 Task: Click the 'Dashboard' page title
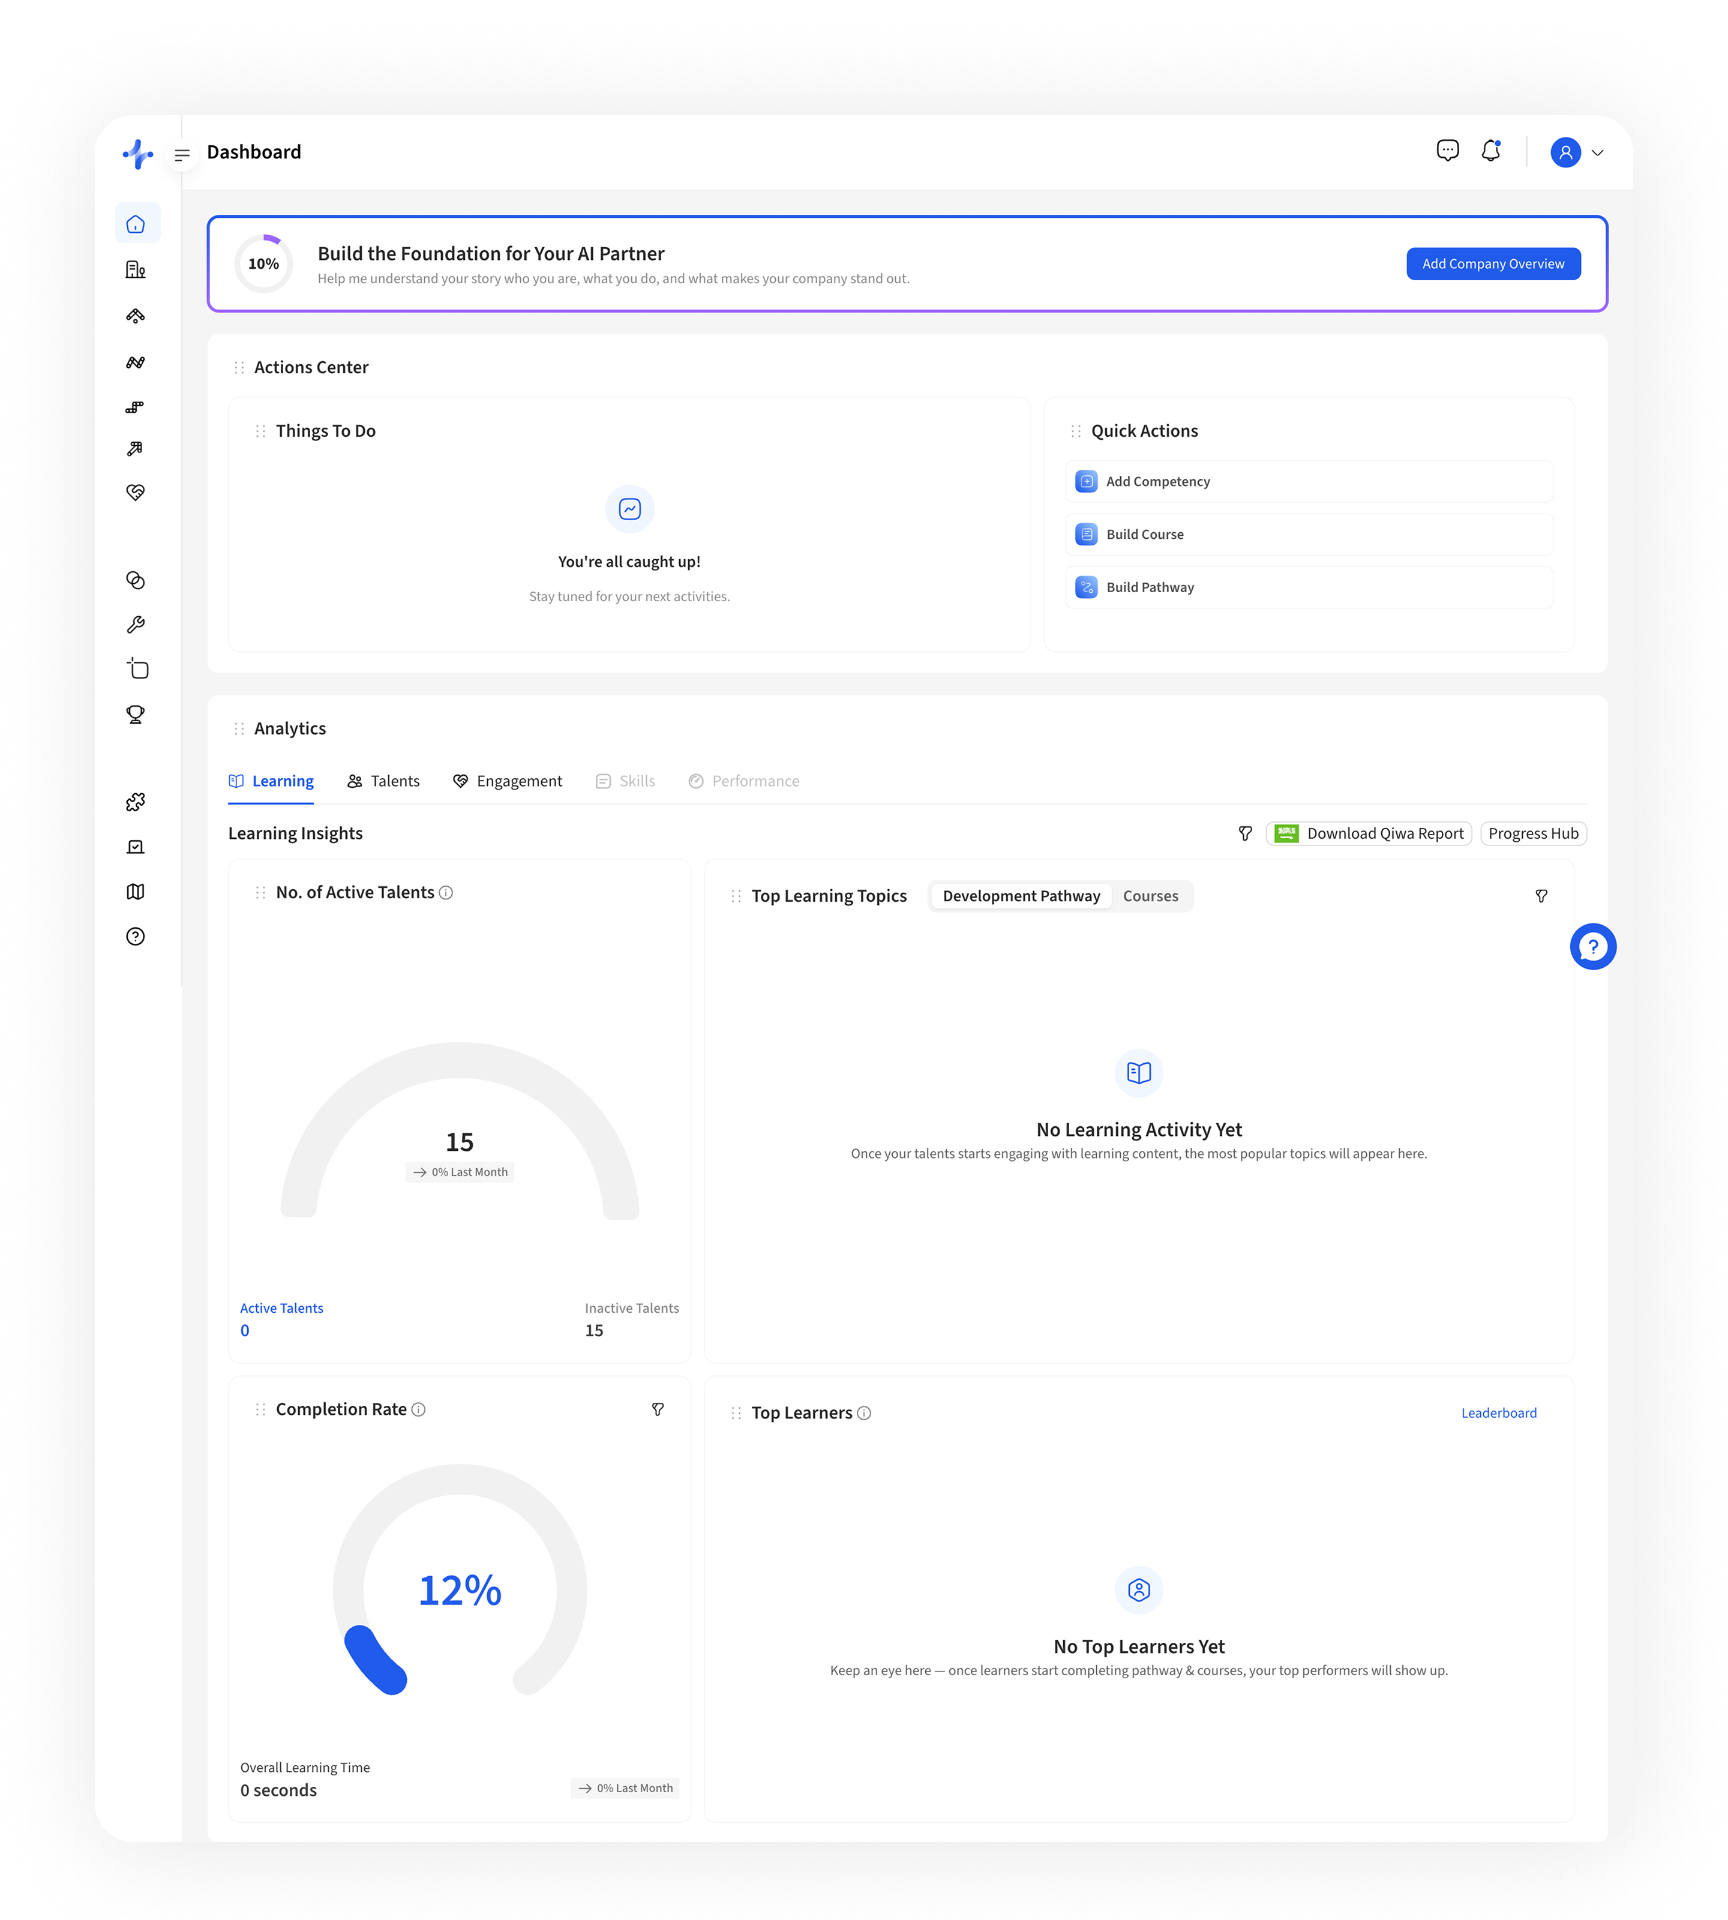tap(254, 152)
